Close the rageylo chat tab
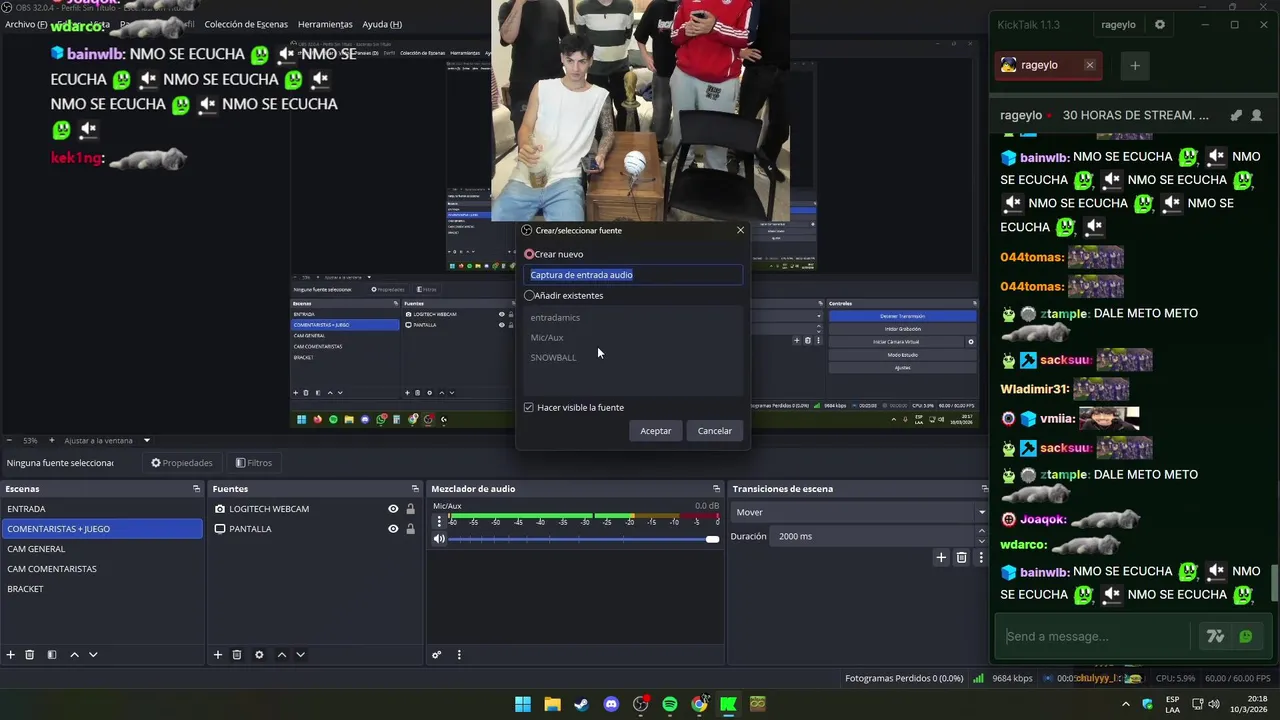The height and width of the screenshot is (720, 1280). 1090,65
